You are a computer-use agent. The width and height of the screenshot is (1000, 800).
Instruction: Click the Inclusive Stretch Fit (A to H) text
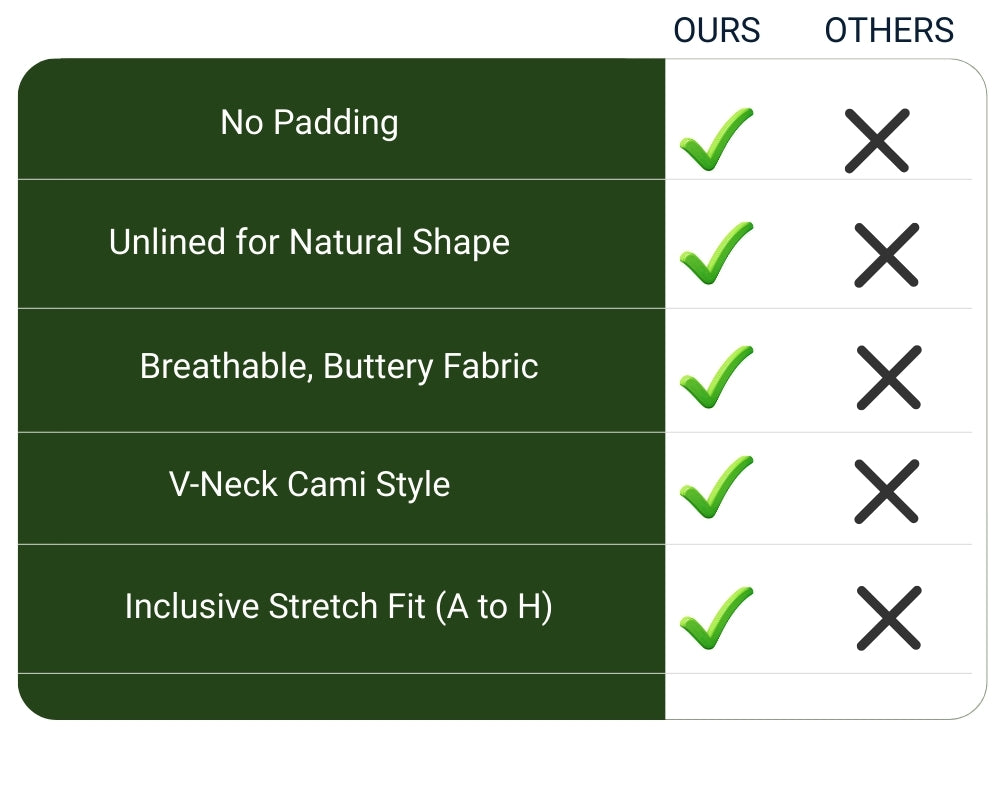338,607
